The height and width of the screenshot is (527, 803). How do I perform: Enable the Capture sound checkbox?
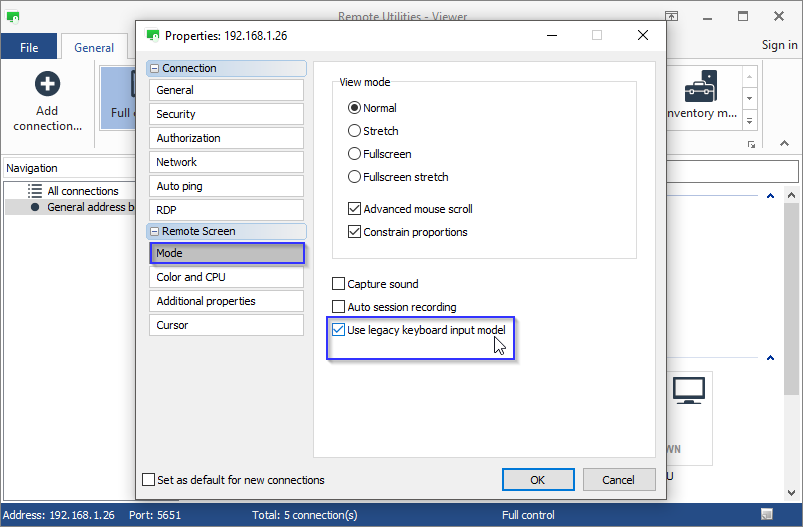click(339, 284)
